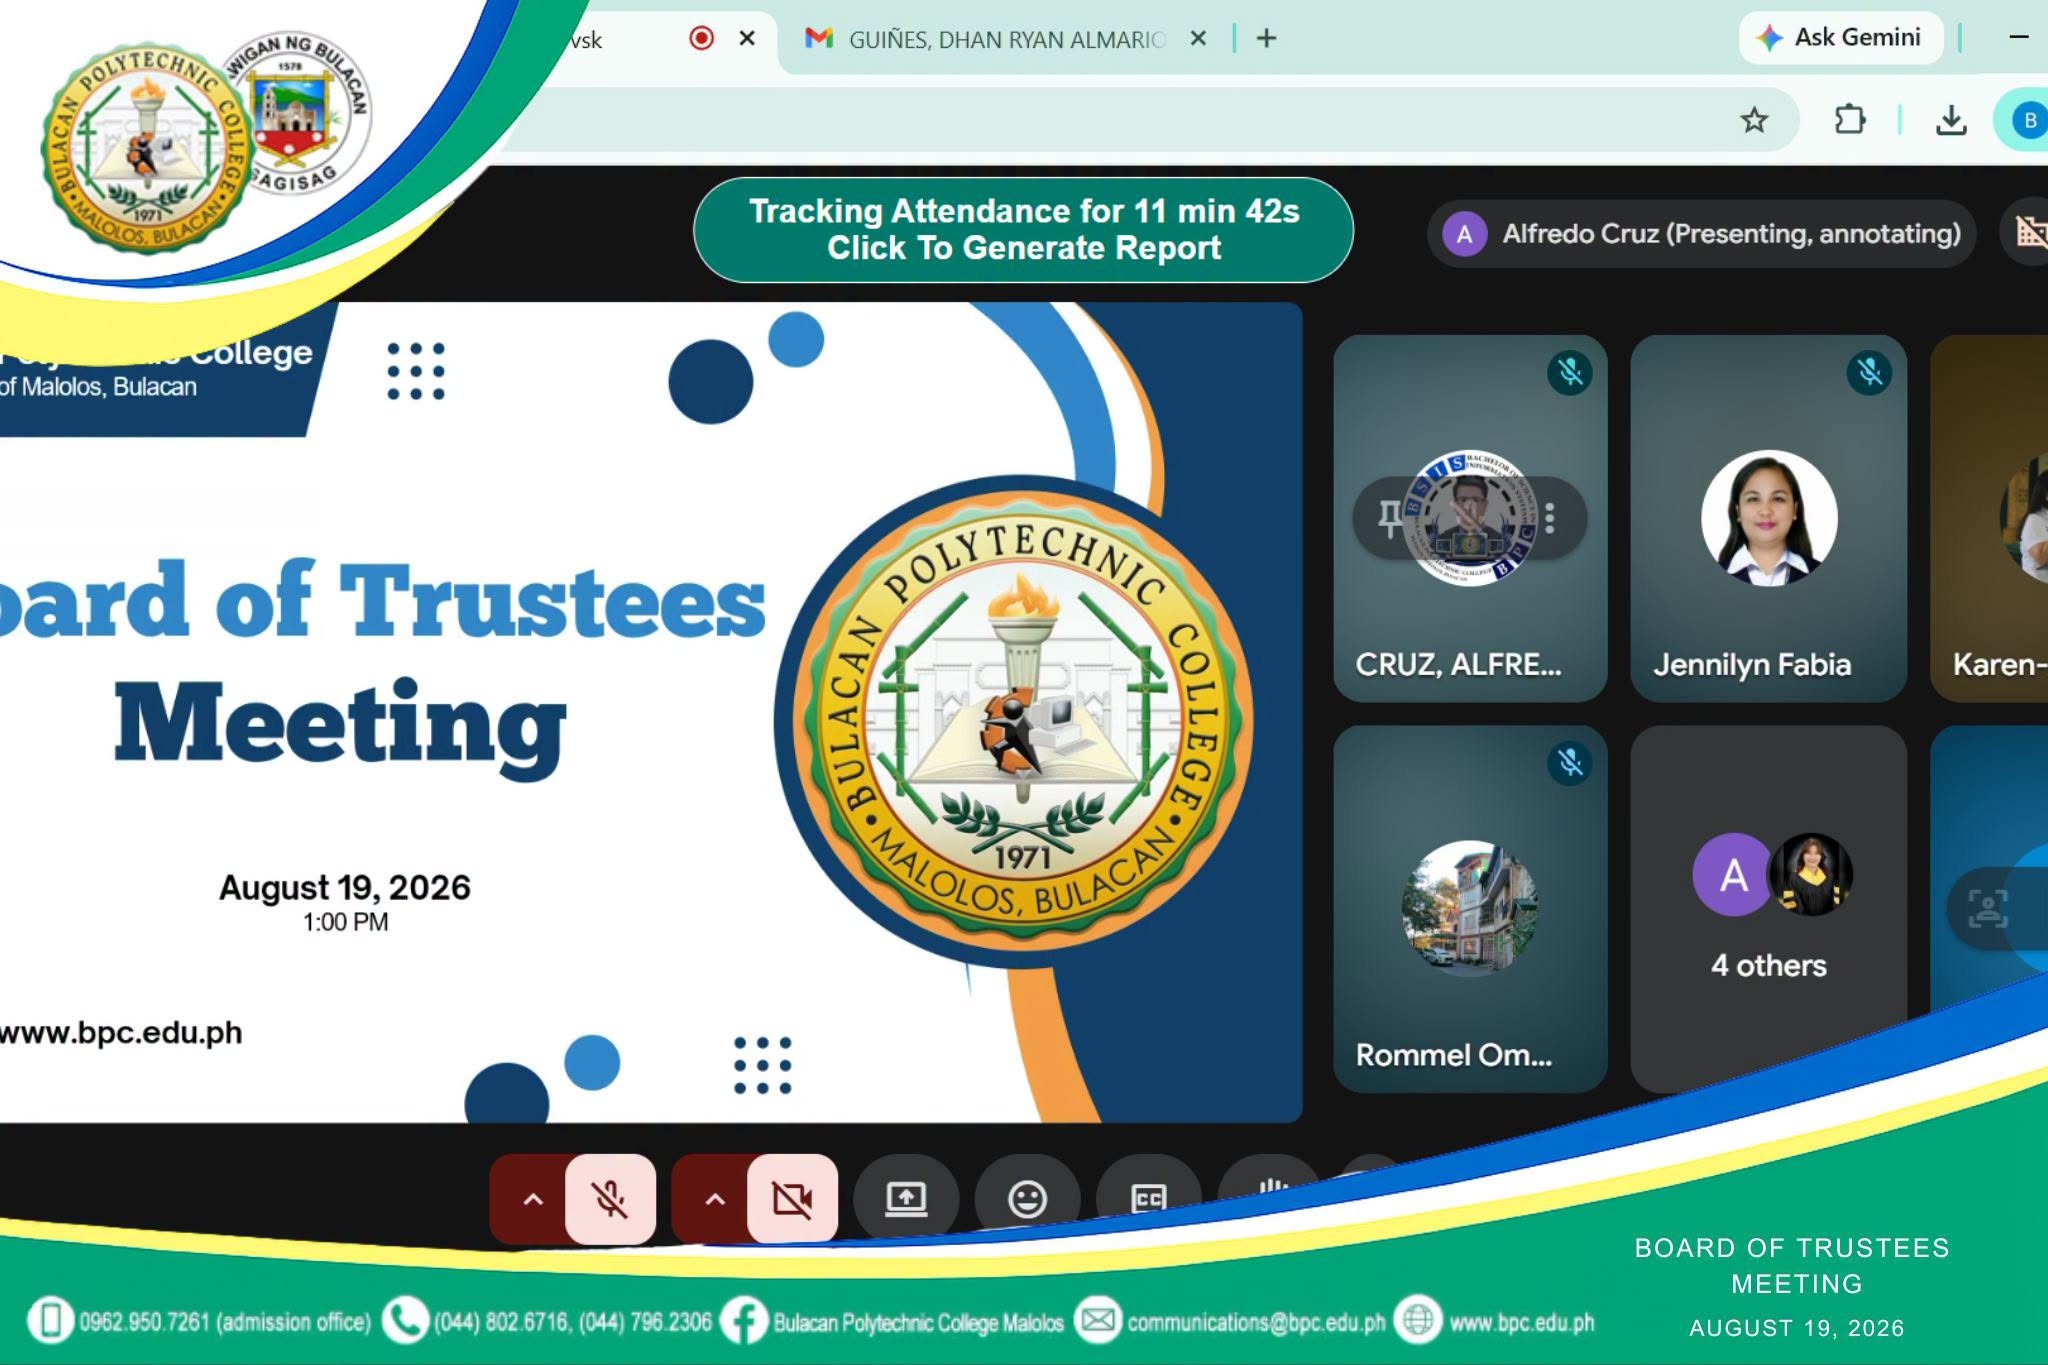Viewport: 2048px width, 1365px height.
Task: Click the Tracking Attendance generate report button
Action: 1023,230
